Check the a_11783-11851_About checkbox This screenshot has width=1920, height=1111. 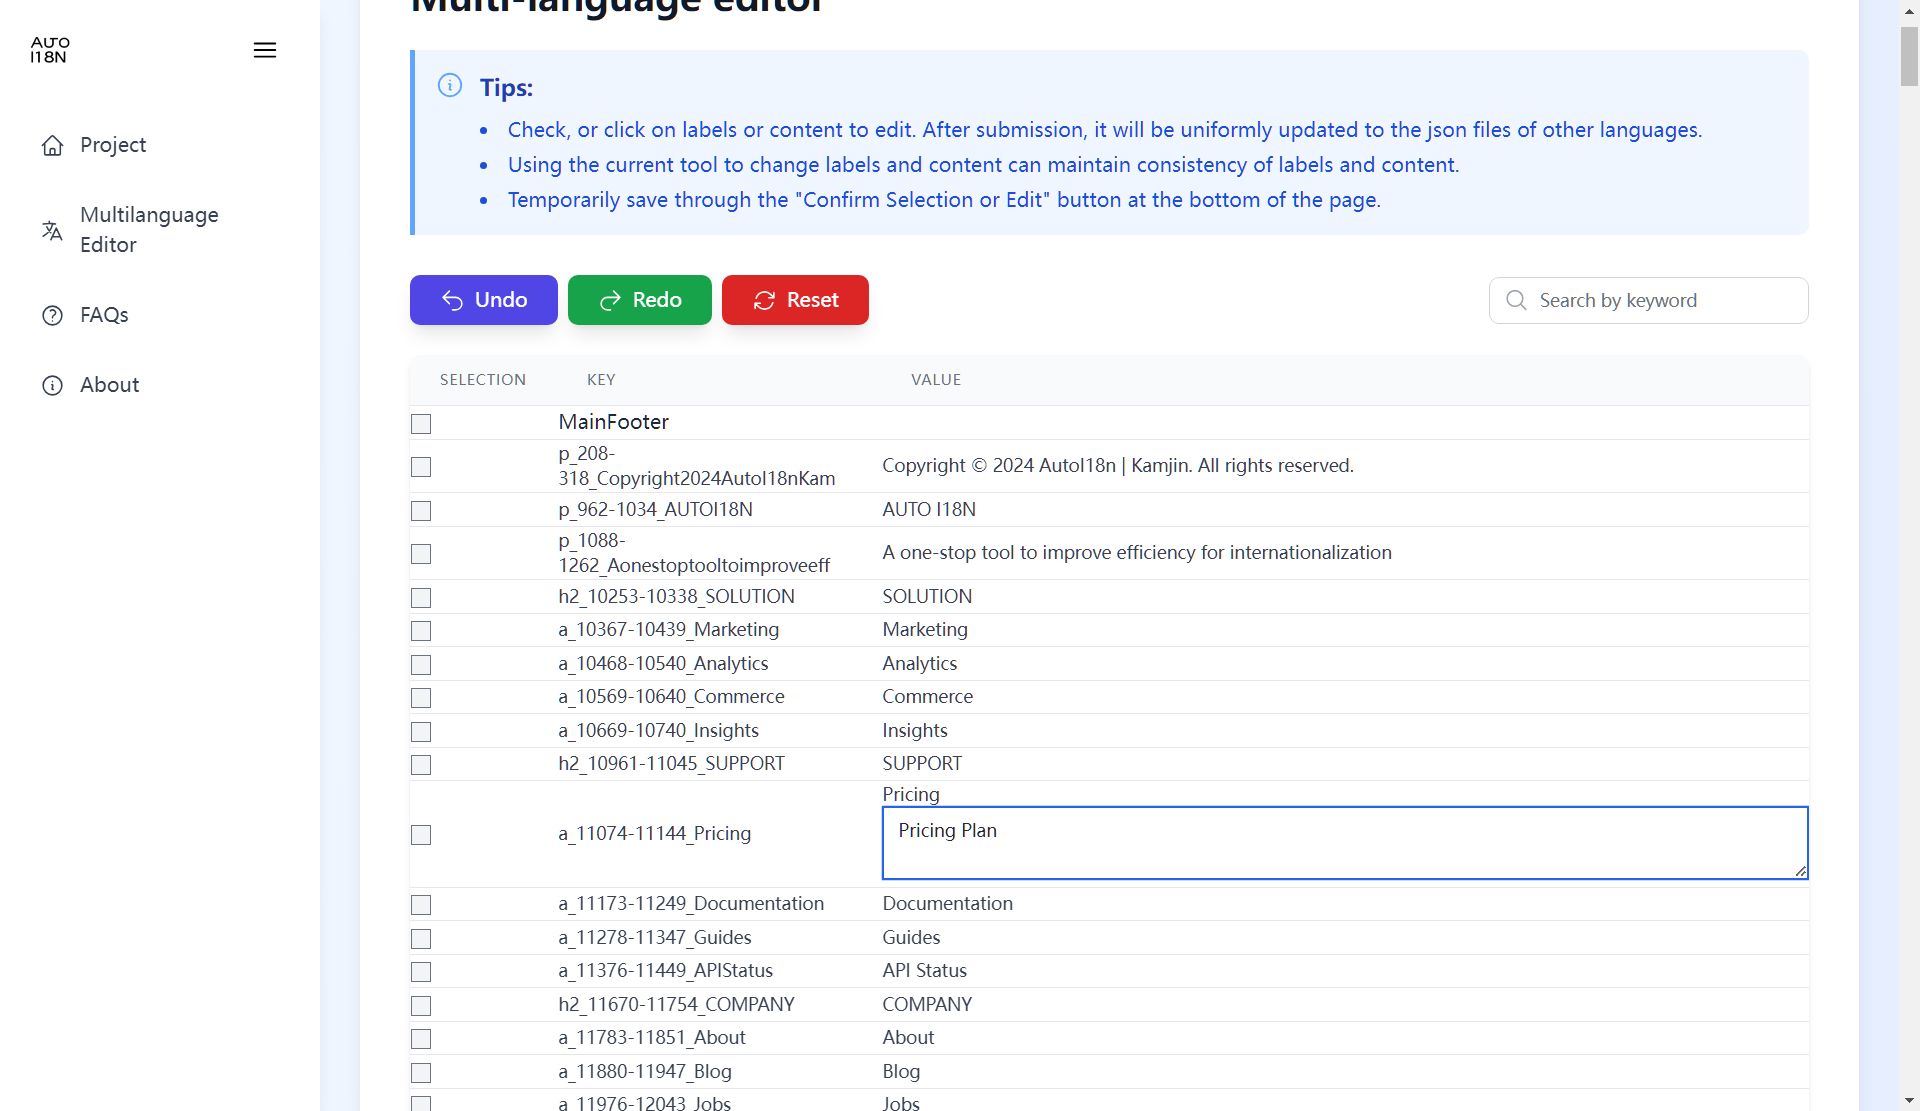pyautogui.click(x=421, y=1039)
